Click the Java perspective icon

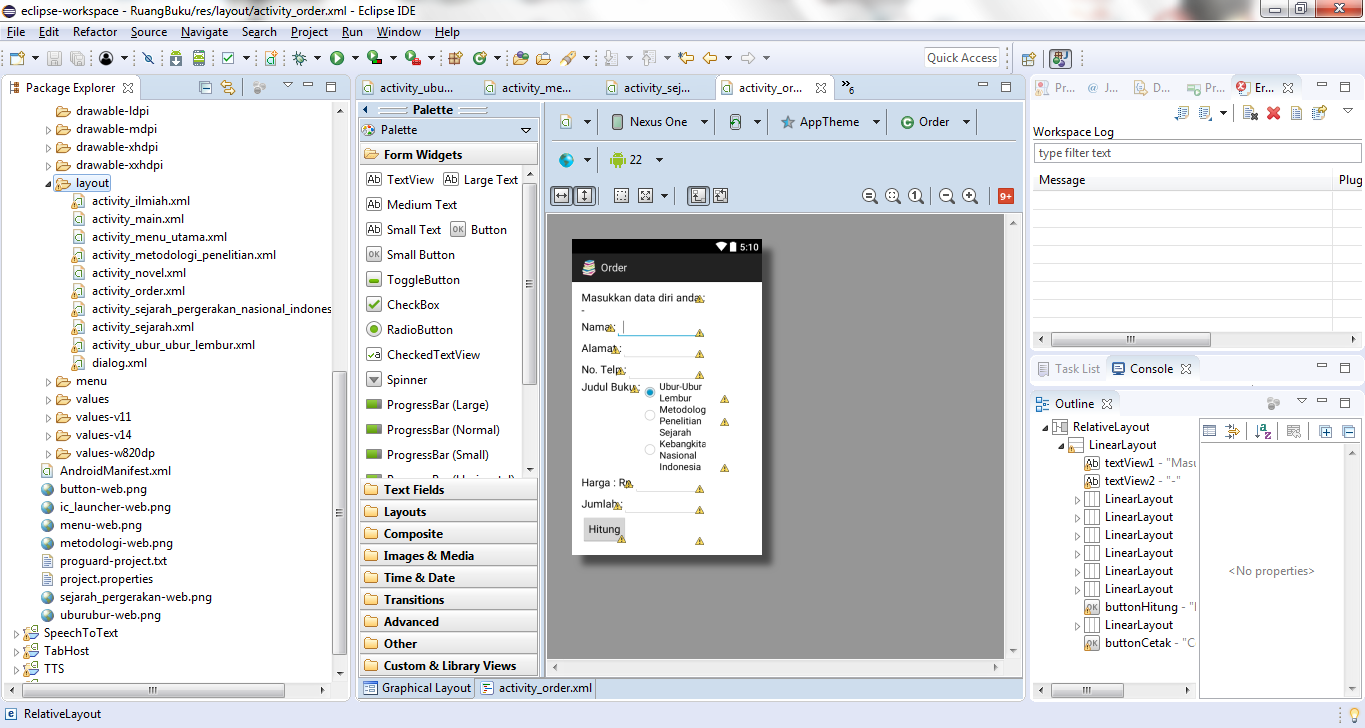point(1061,59)
